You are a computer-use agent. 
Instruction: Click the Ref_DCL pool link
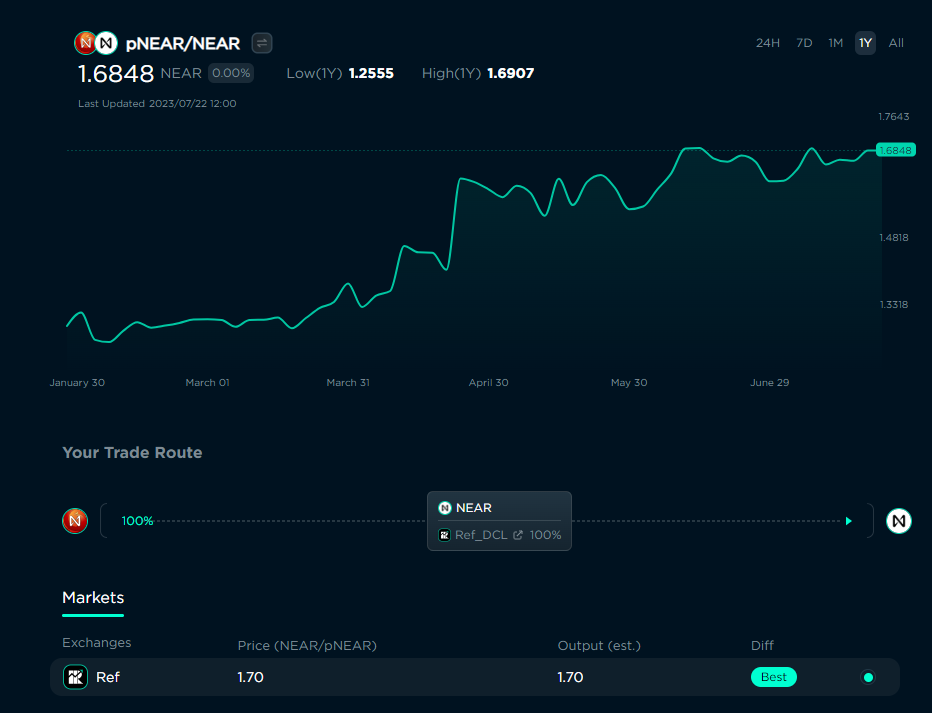click(481, 535)
